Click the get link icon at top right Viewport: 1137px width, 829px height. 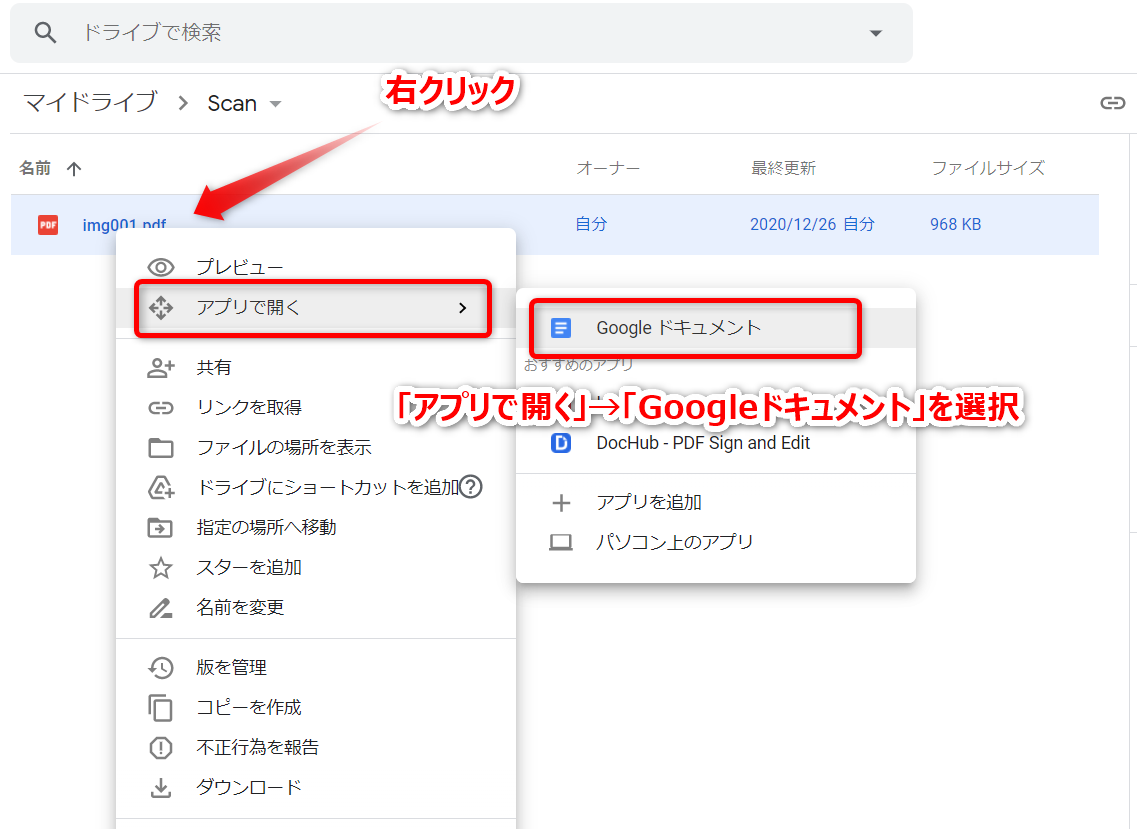click(x=1112, y=103)
